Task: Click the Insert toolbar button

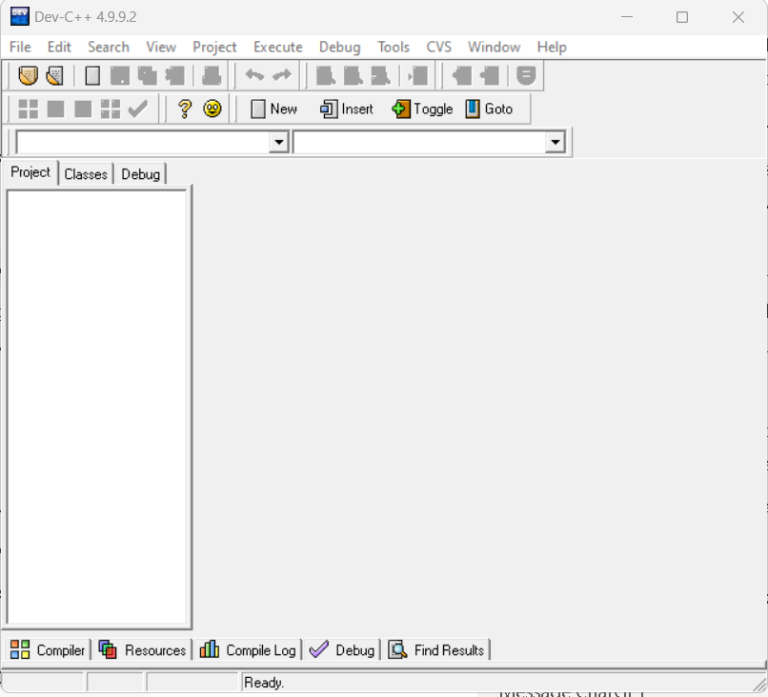Action: coord(346,109)
